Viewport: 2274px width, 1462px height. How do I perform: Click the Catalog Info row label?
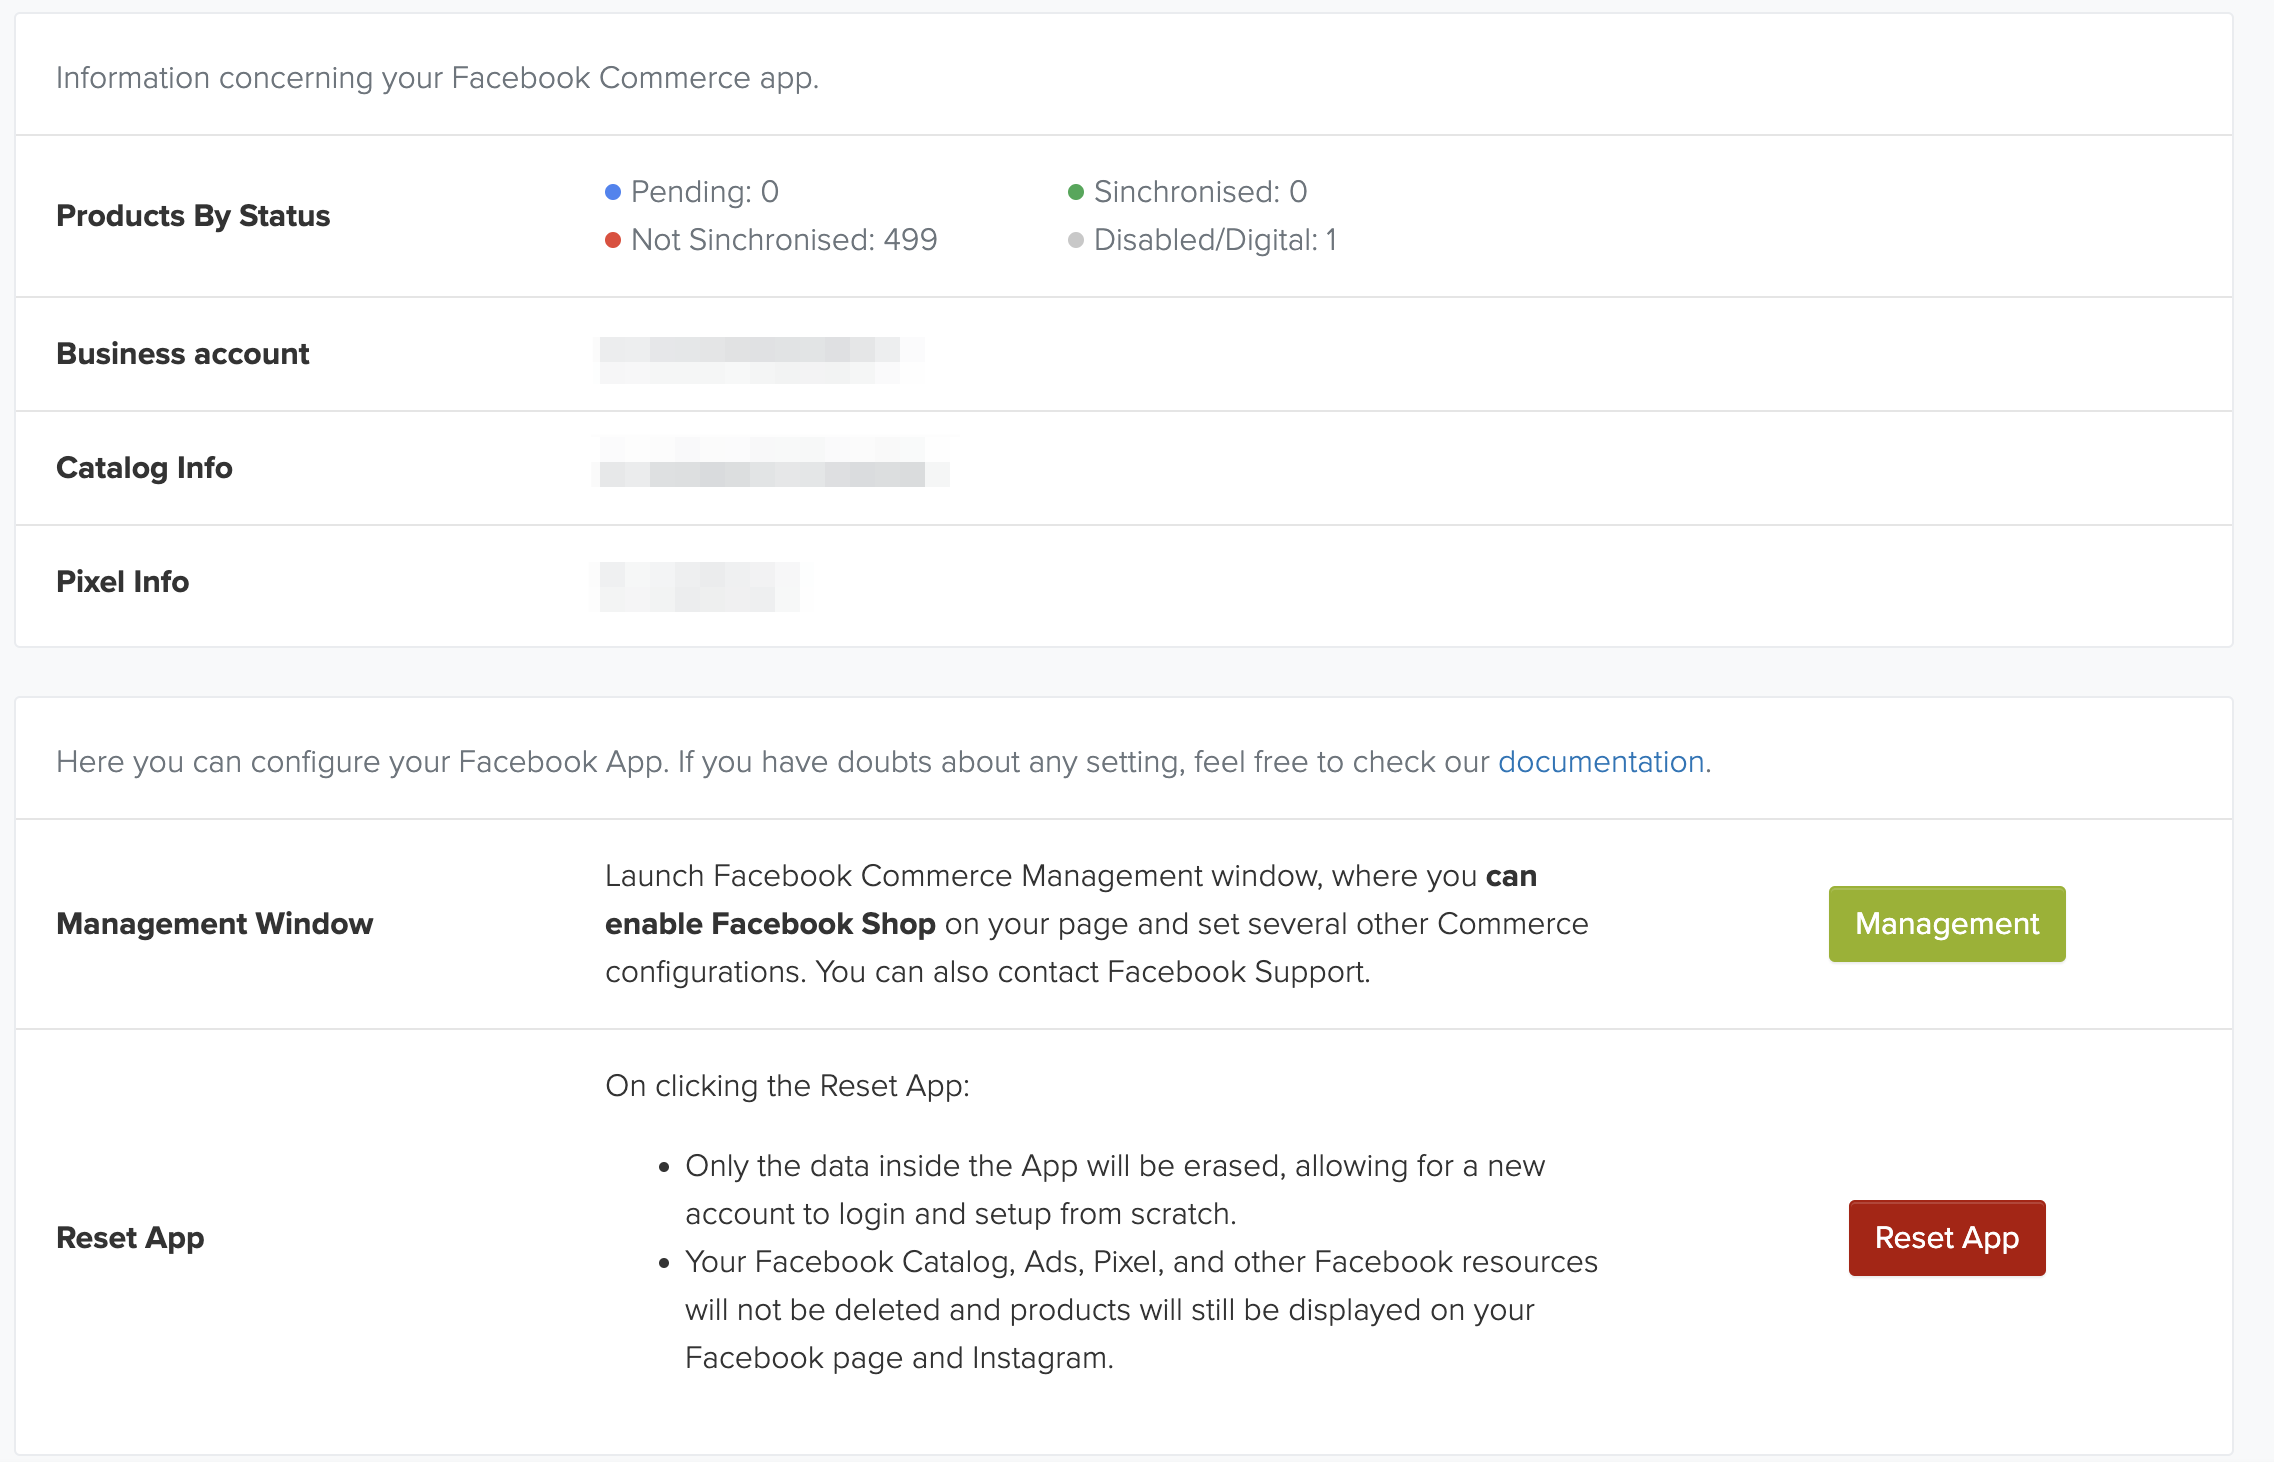144,468
